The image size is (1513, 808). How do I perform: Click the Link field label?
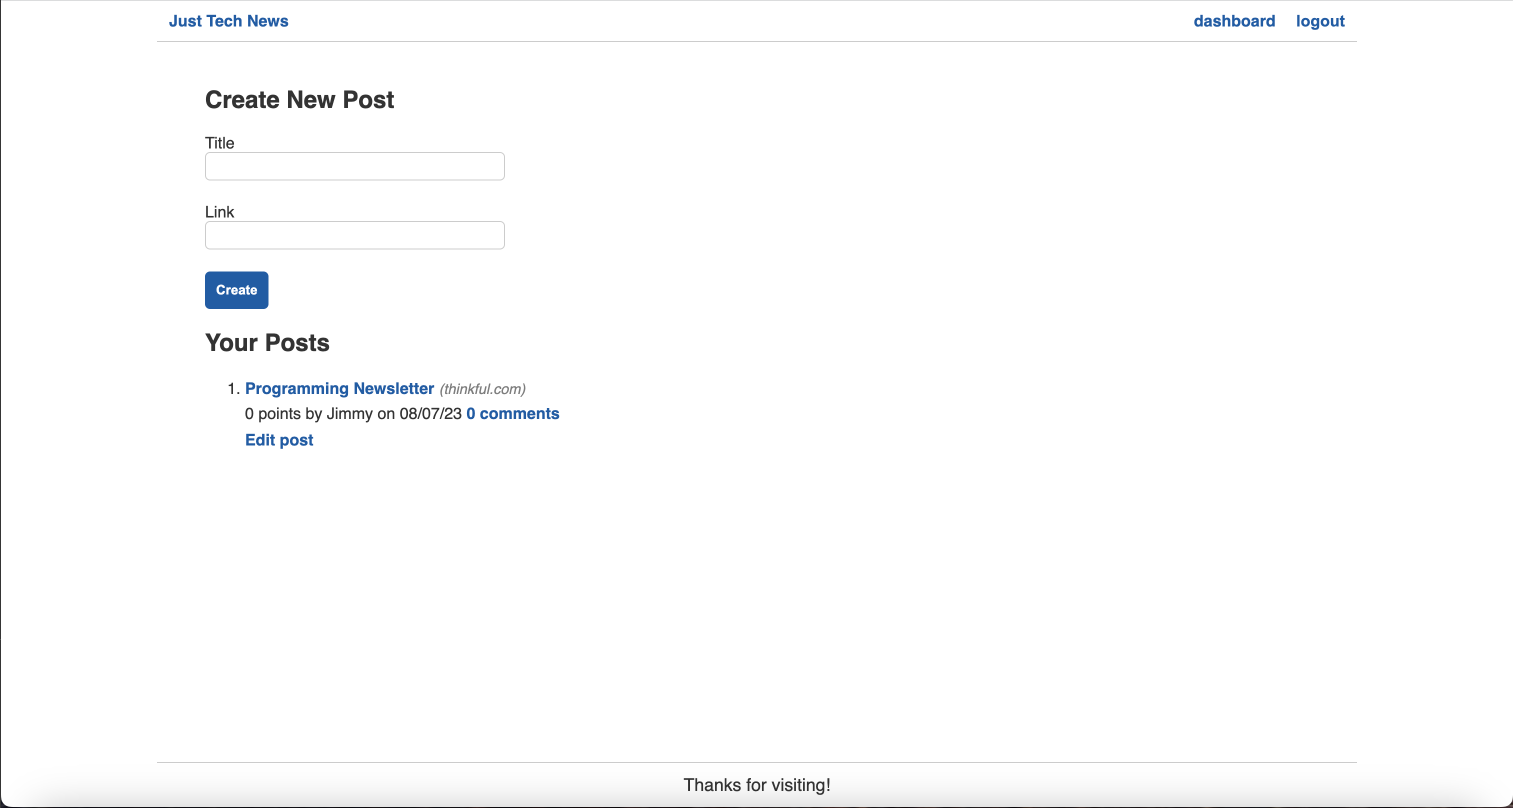pos(220,212)
